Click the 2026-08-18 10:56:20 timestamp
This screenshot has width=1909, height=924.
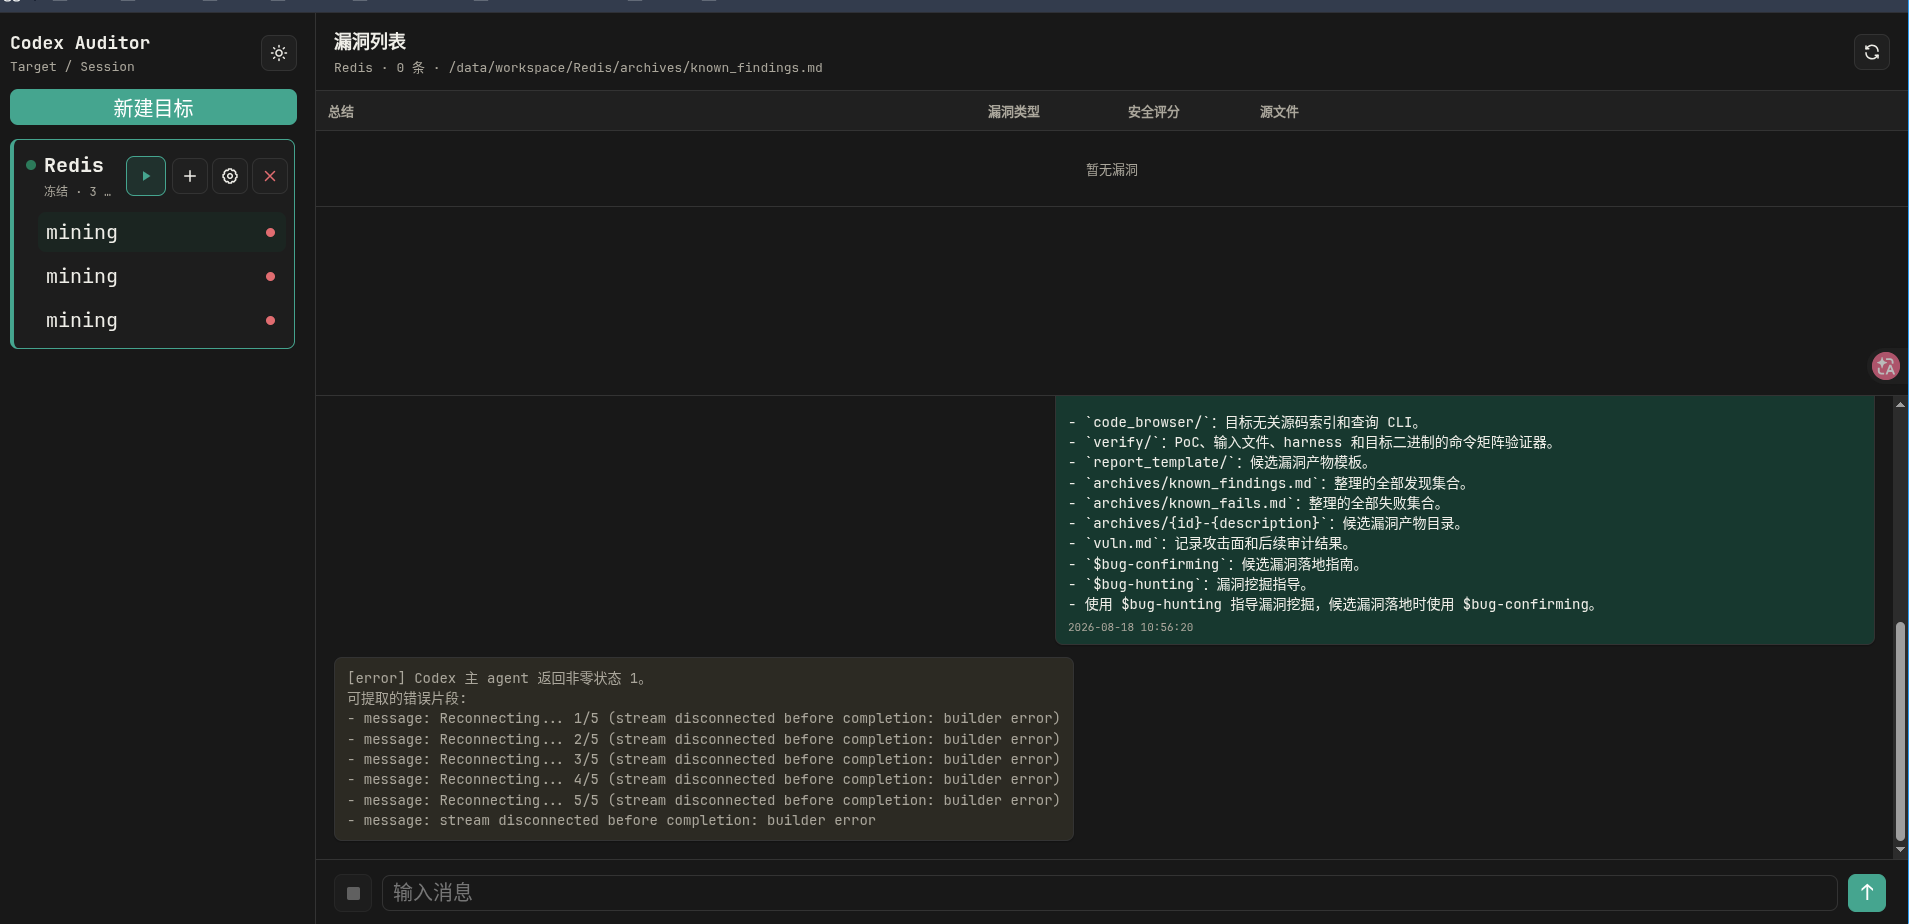(1130, 628)
